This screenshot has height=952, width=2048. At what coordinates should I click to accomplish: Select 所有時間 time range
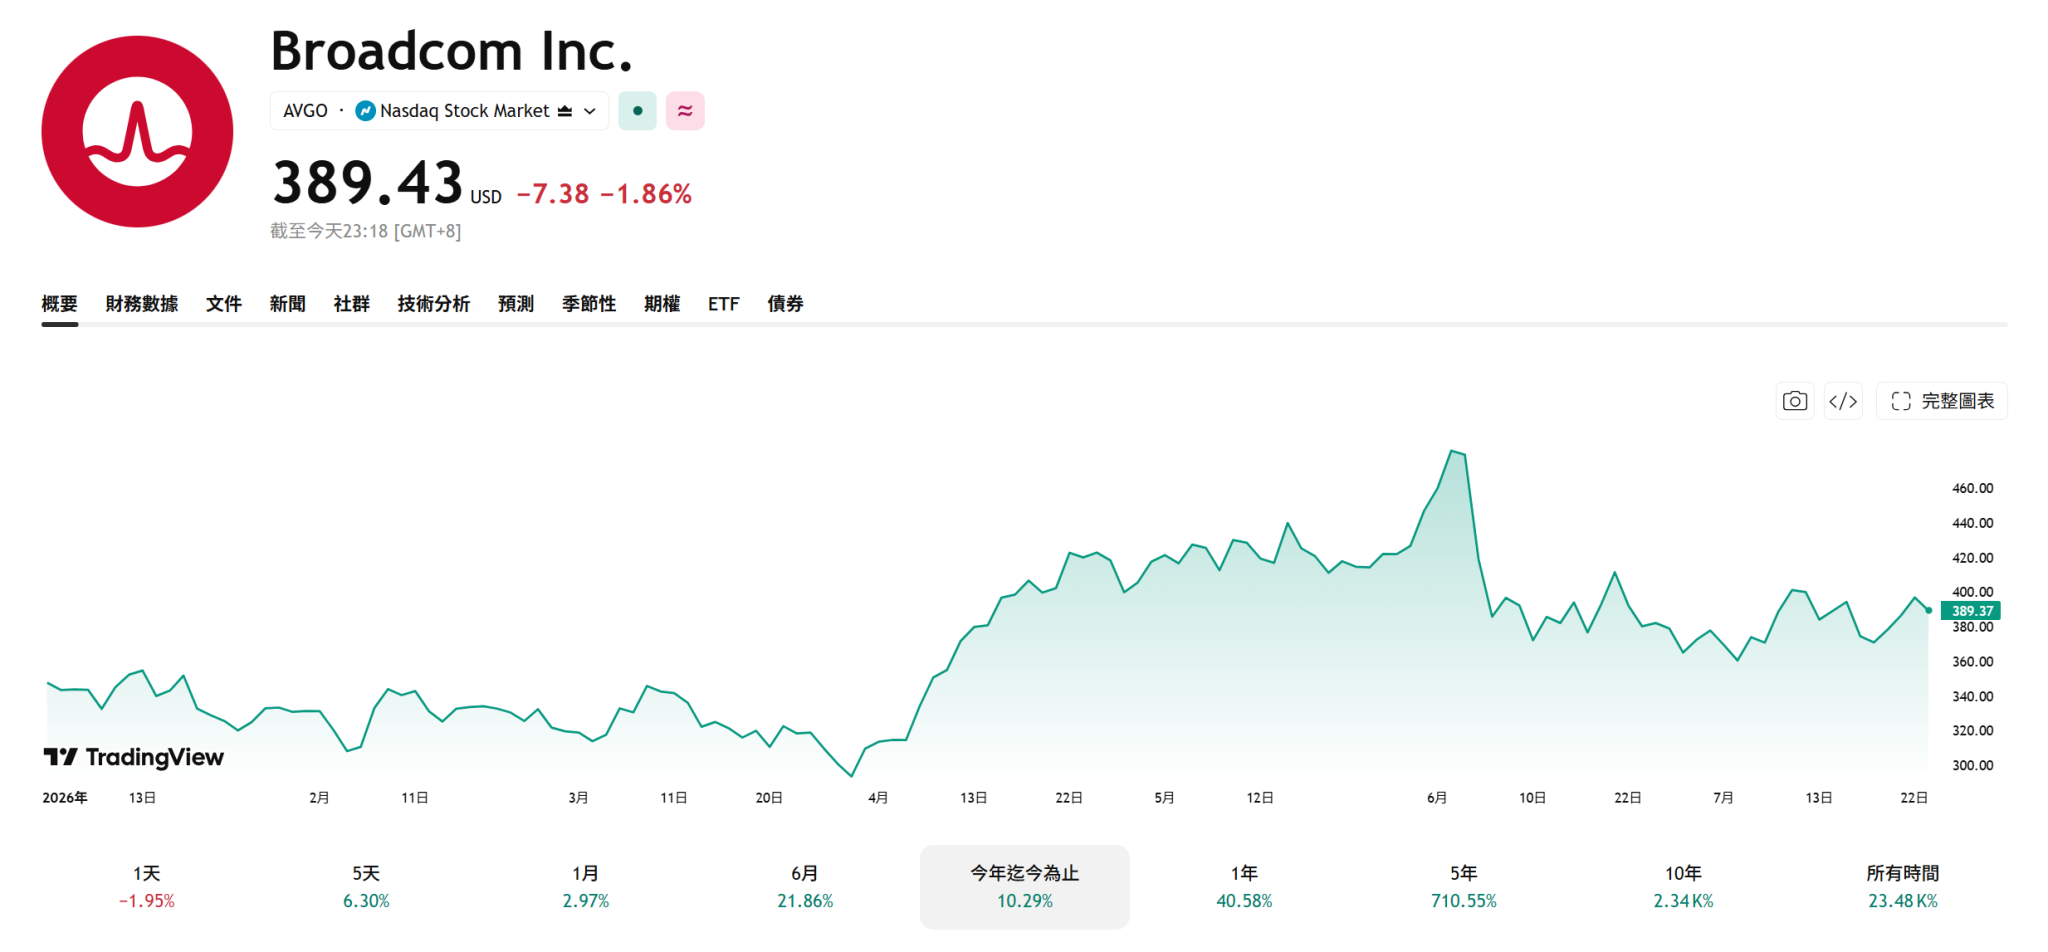[1903, 887]
